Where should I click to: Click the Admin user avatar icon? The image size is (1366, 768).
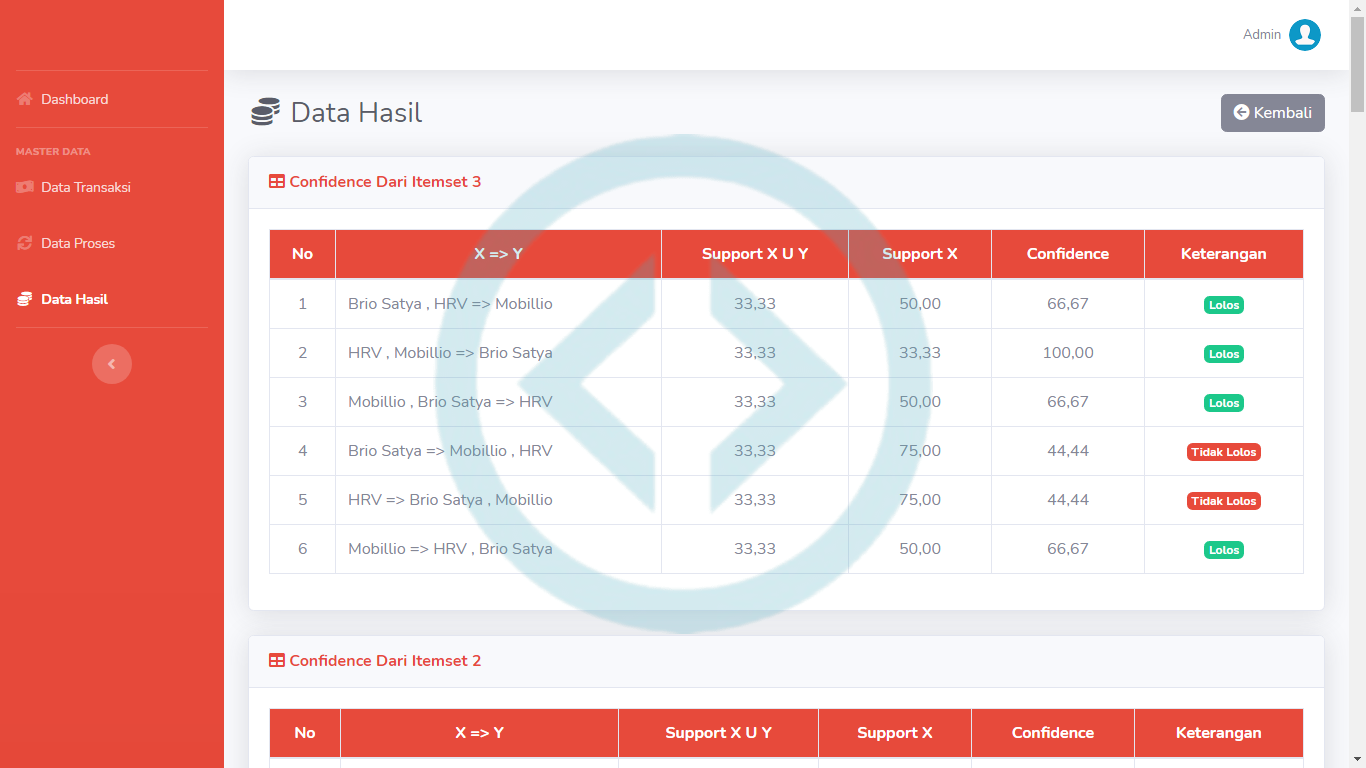tap(1304, 35)
